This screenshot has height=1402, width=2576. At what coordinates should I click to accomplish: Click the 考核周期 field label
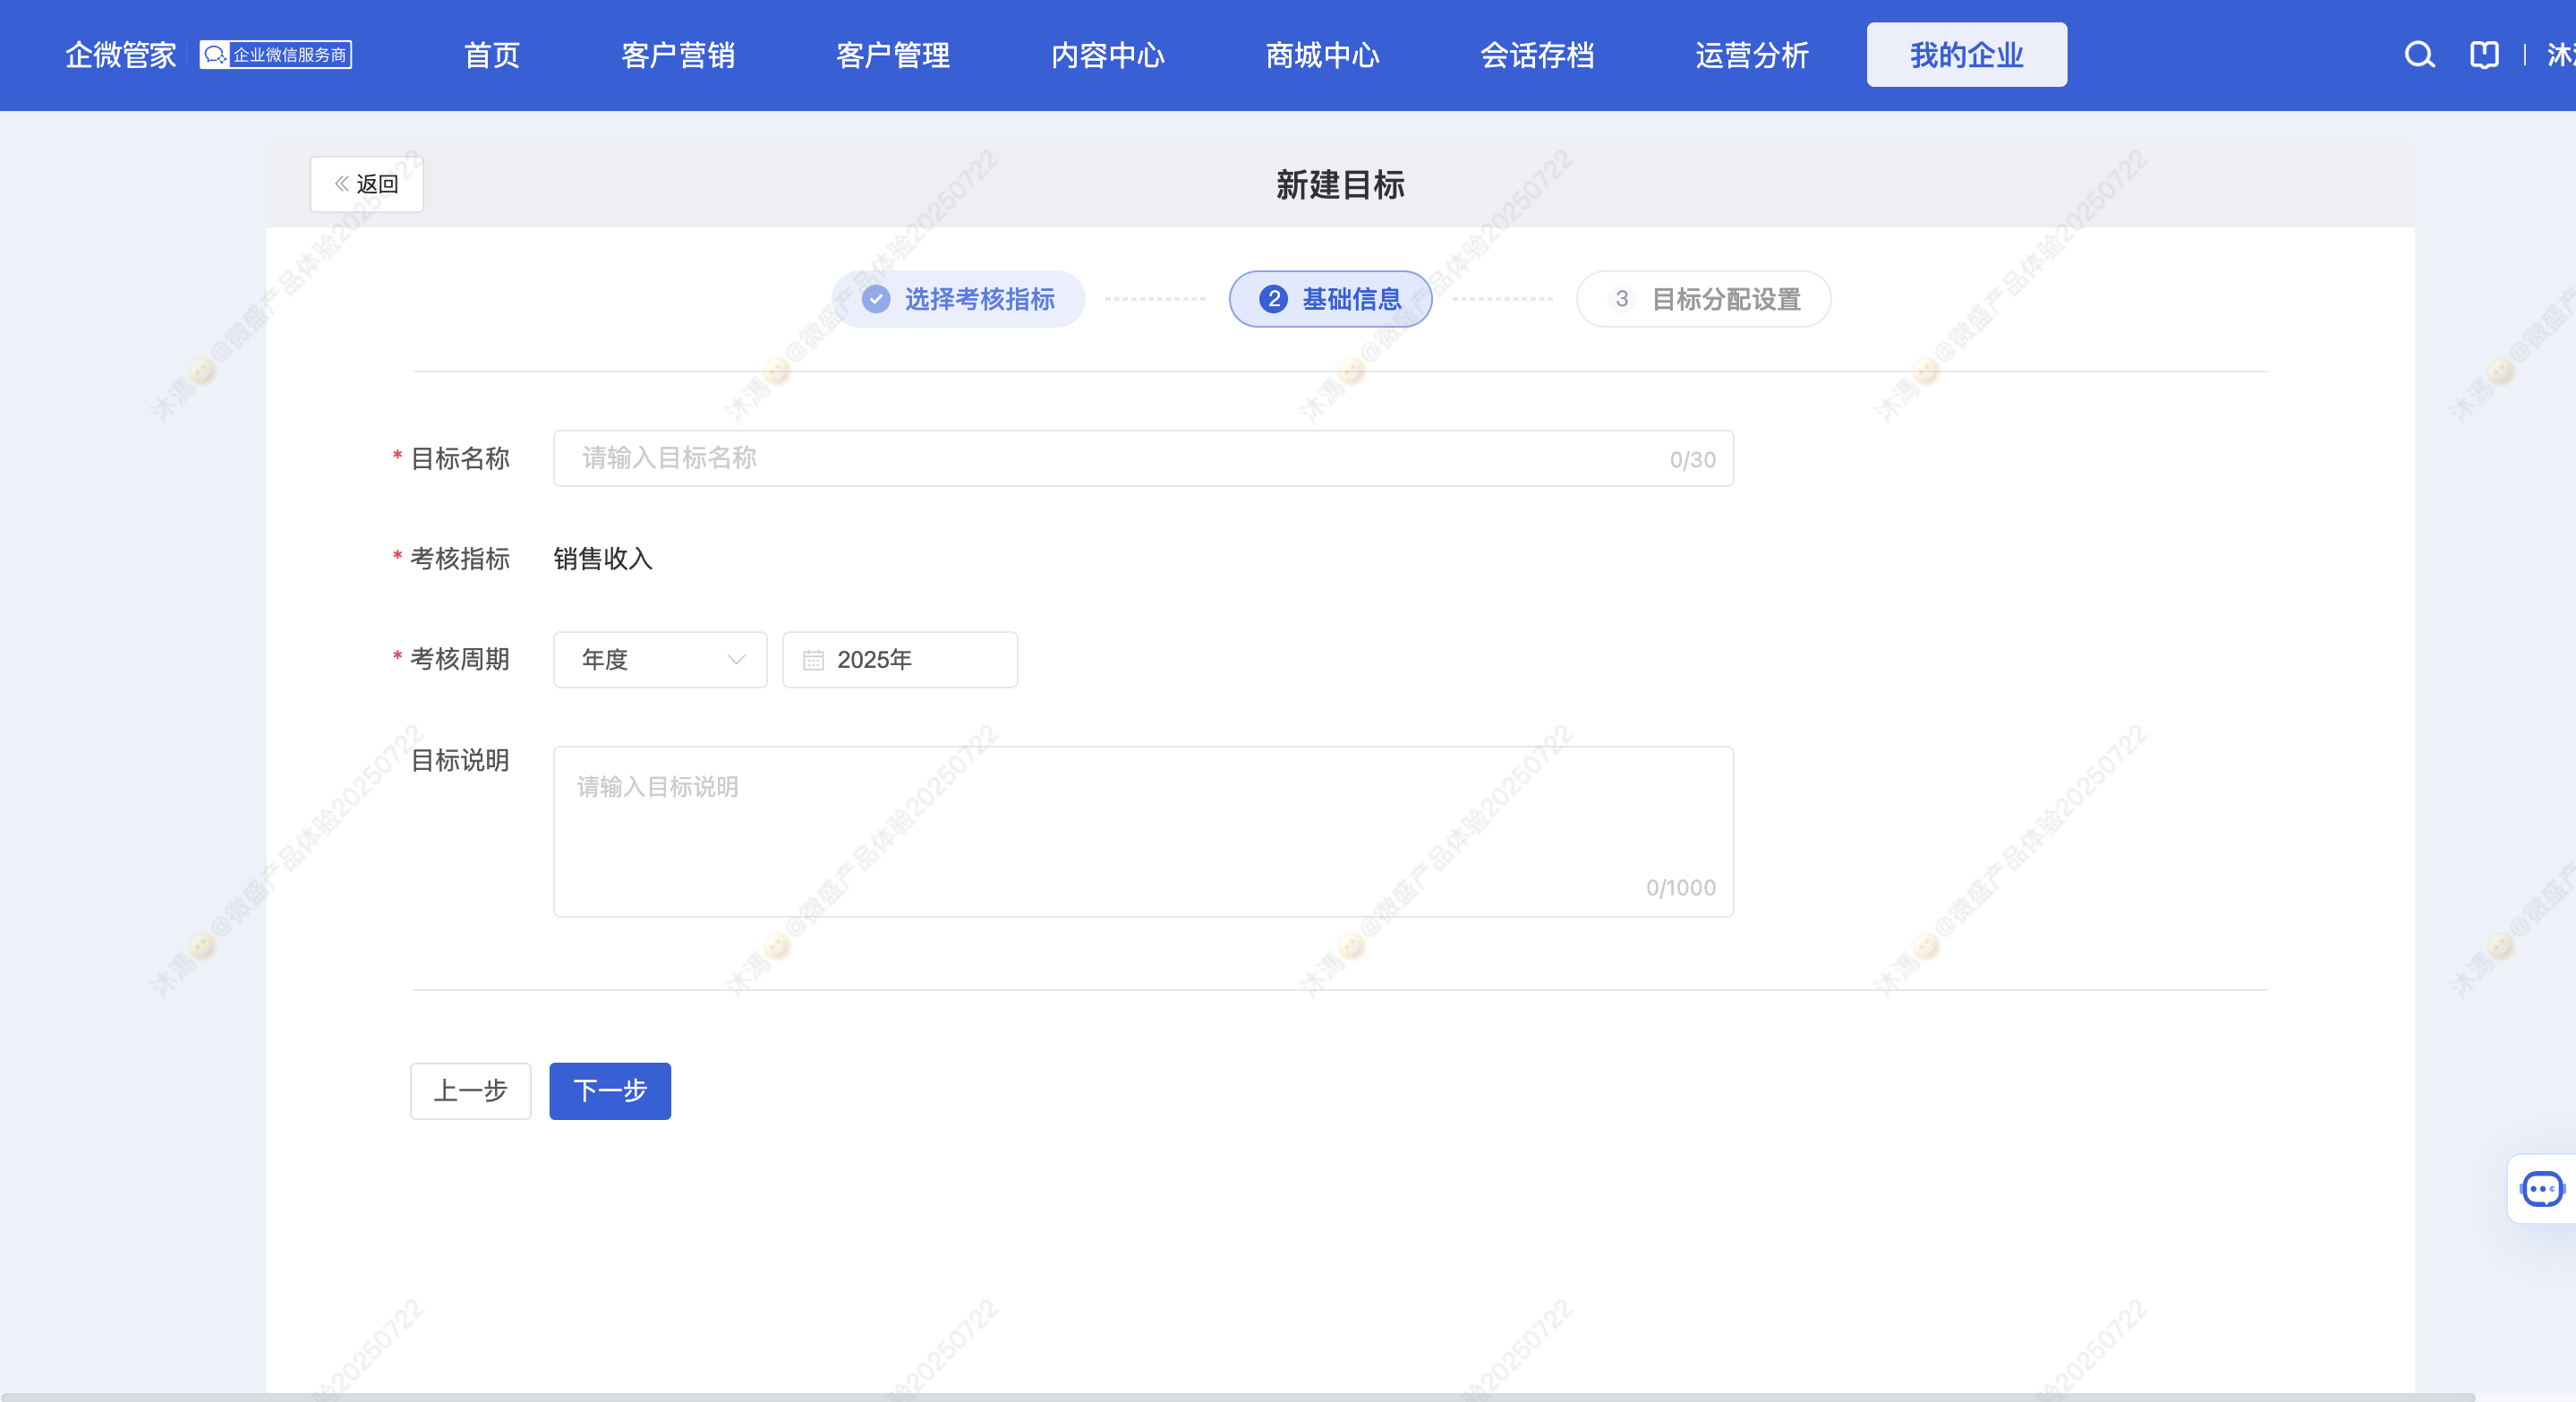[x=460, y=660]
